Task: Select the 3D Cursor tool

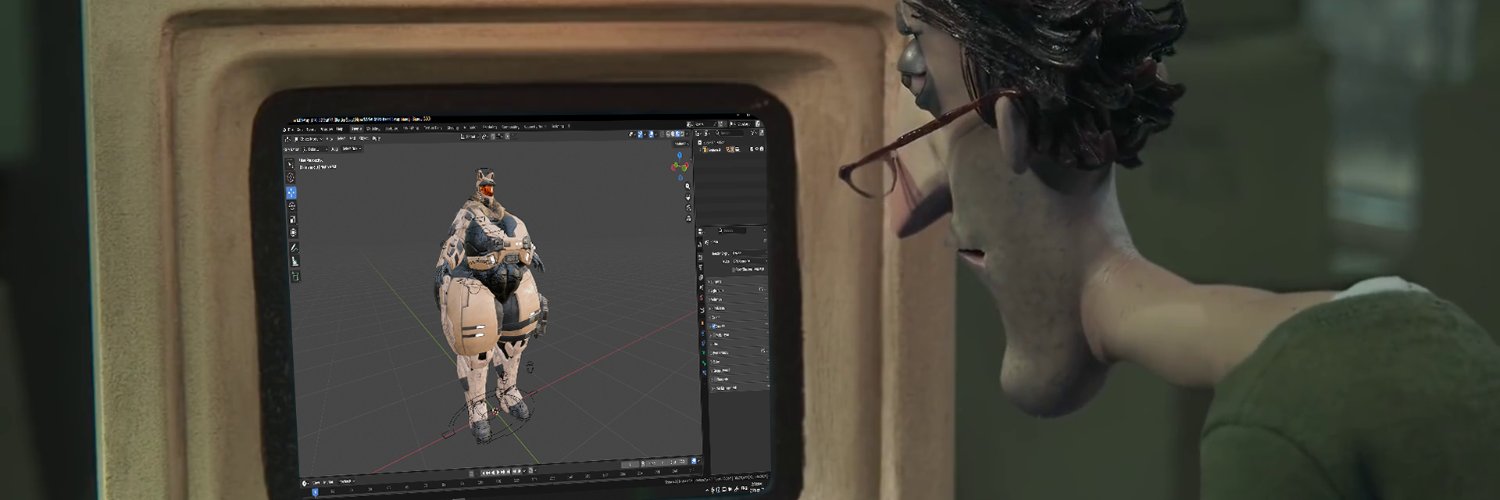Action: (x=291, y=177)
